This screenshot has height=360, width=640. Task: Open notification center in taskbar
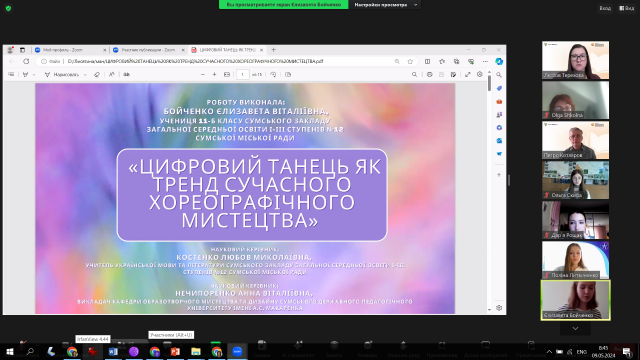pos(627,352)
